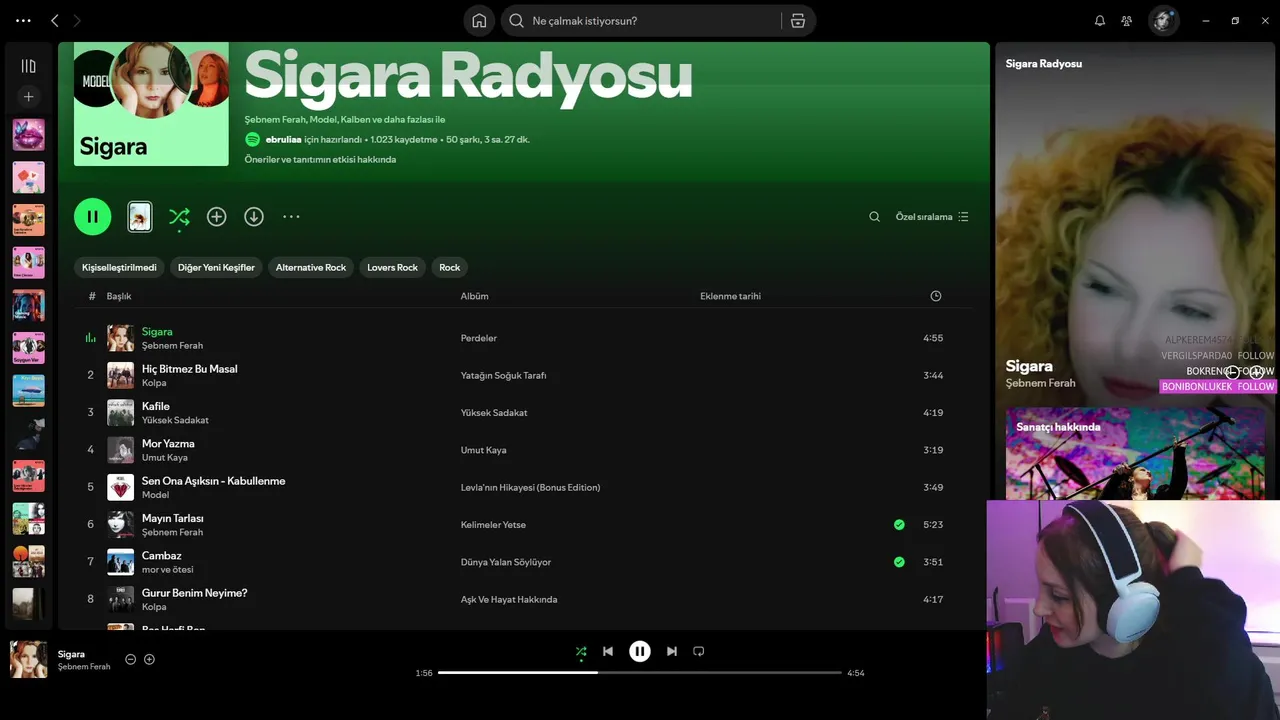The image size is (1280, 720).
Task: Click the playlist cover art Sigara
Action: 151,104
